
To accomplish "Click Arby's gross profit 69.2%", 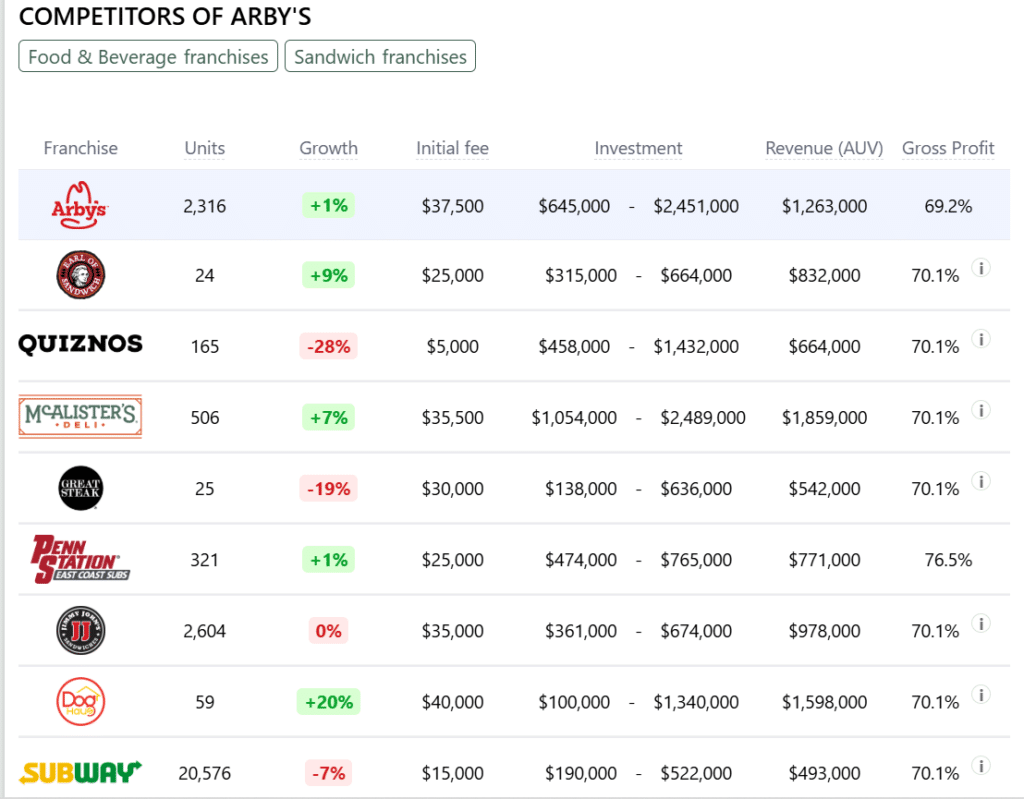I will coord(948,206).
